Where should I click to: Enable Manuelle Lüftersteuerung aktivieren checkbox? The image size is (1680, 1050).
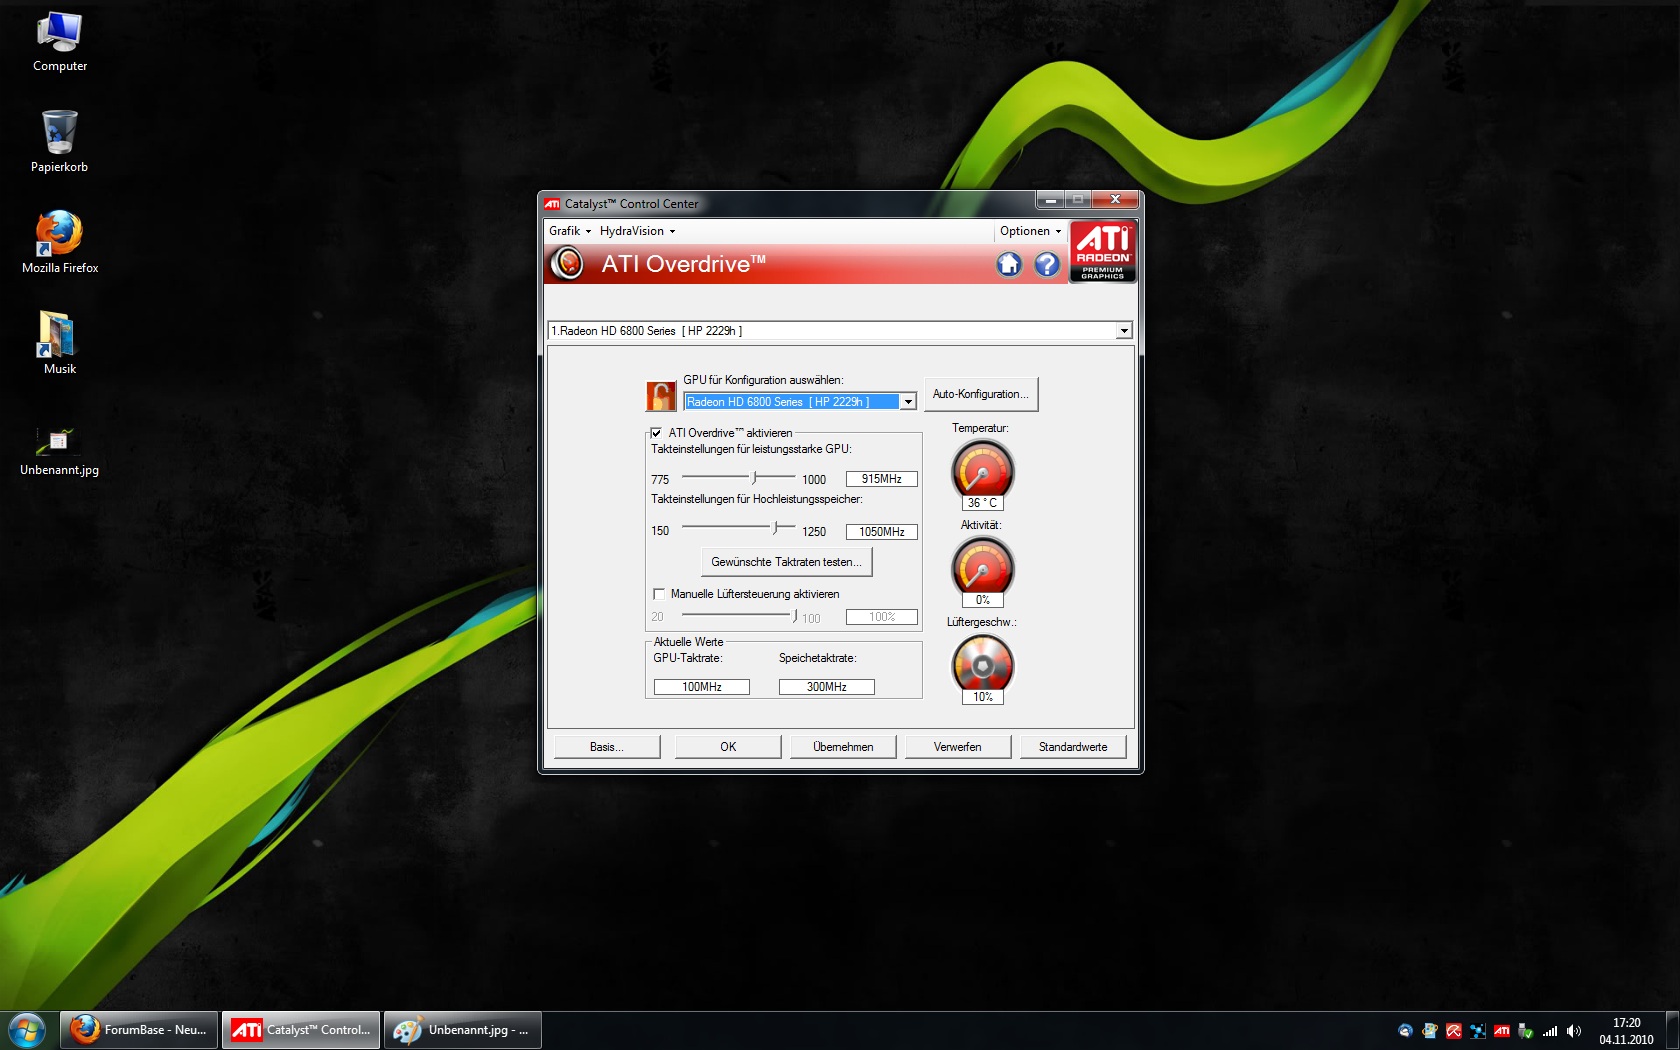[x=658, y=594]
